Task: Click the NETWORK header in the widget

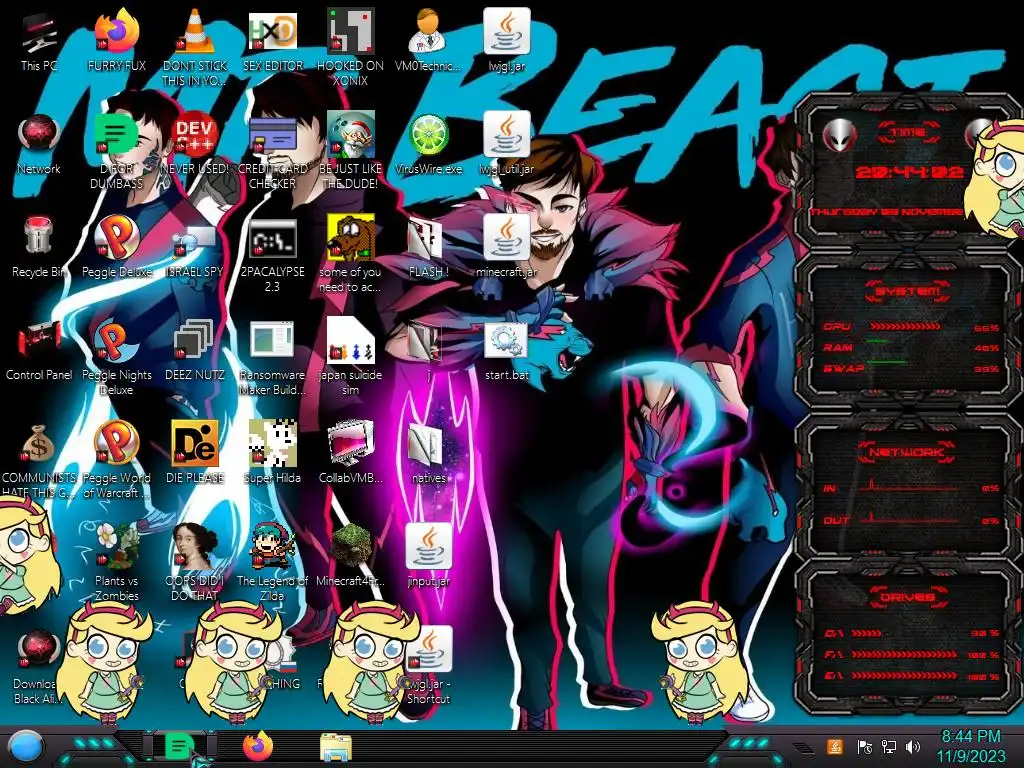Action: (906, 452)
